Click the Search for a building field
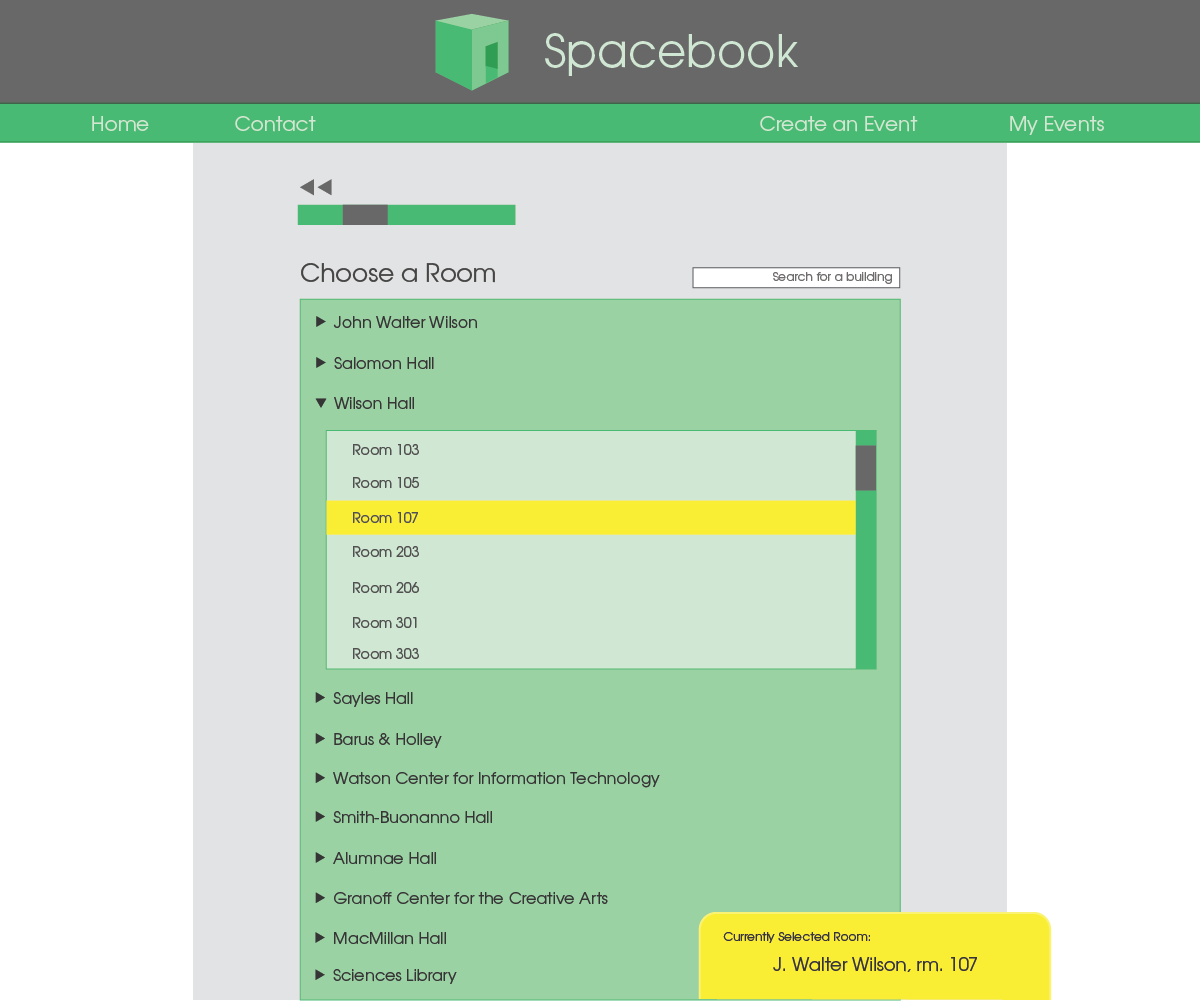The height and width of the screenshot is (1001, 1200). 796,277
